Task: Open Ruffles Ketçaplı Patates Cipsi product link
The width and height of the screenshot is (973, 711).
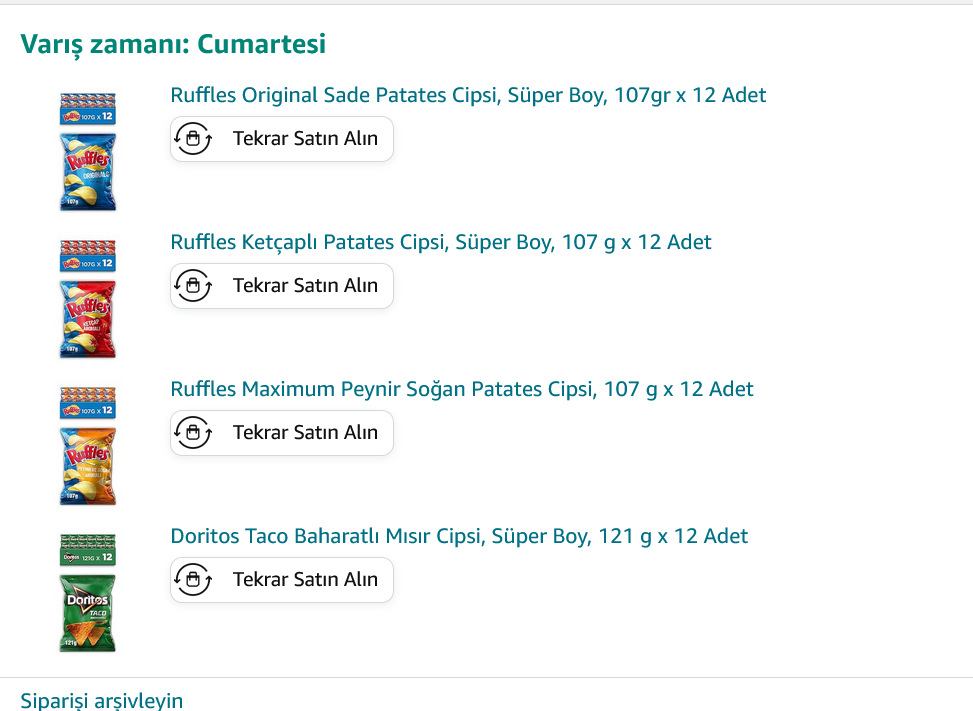Action: click(441, 243)
